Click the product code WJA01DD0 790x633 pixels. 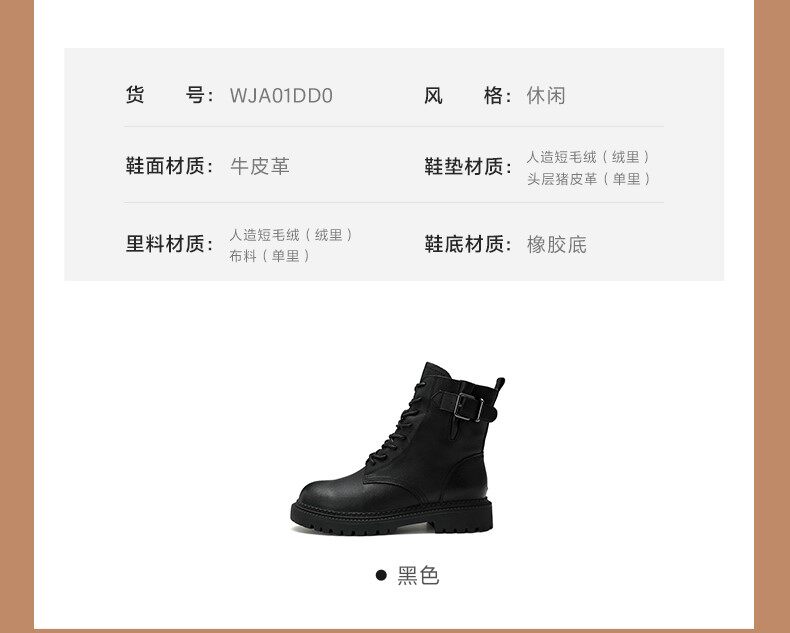tap(281, 96)
